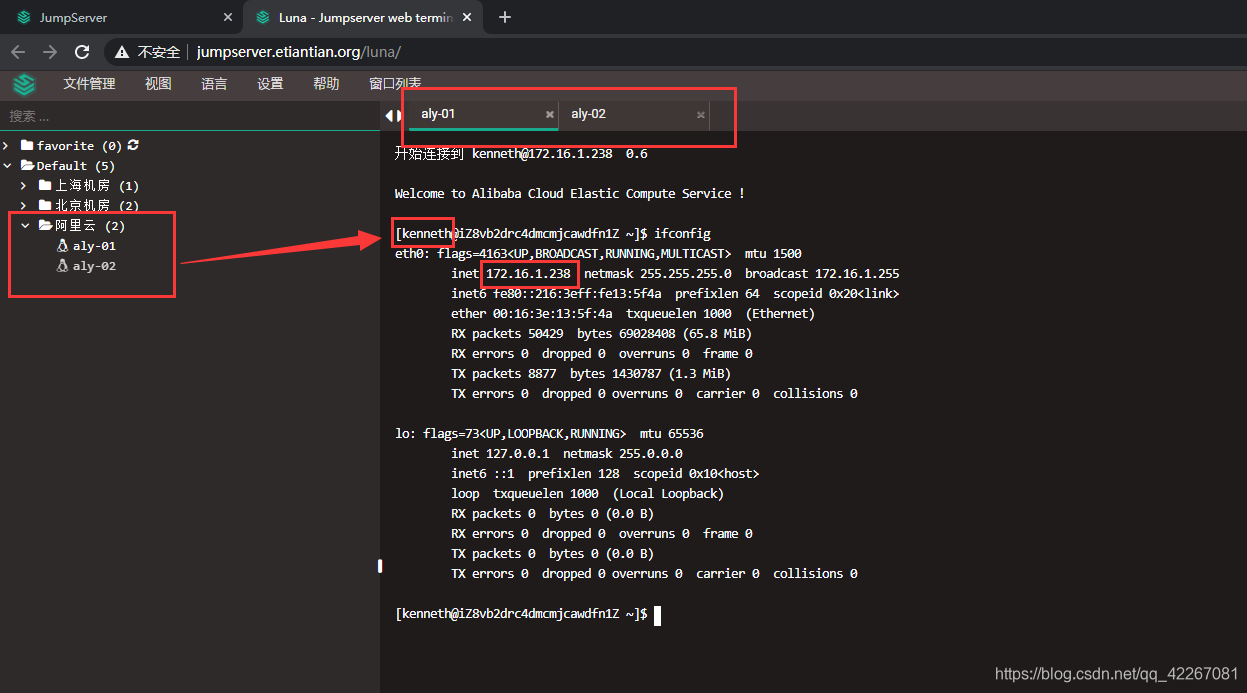Open a new browser tab with plus button
The height and width of the screenshot is (693, 1247).
point(505,17)
